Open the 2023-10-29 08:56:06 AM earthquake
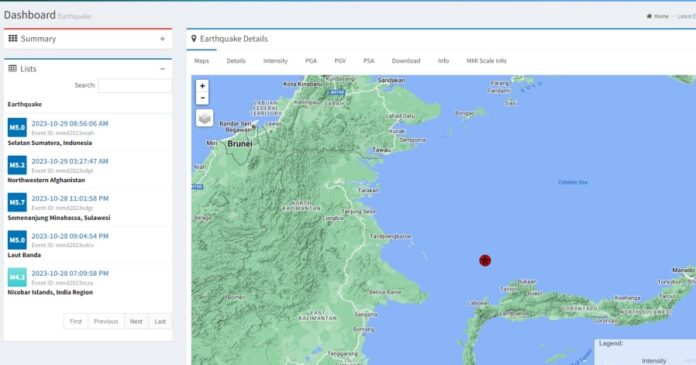The height and width of the screenshot is (365, 696). (x=70, y=123)
